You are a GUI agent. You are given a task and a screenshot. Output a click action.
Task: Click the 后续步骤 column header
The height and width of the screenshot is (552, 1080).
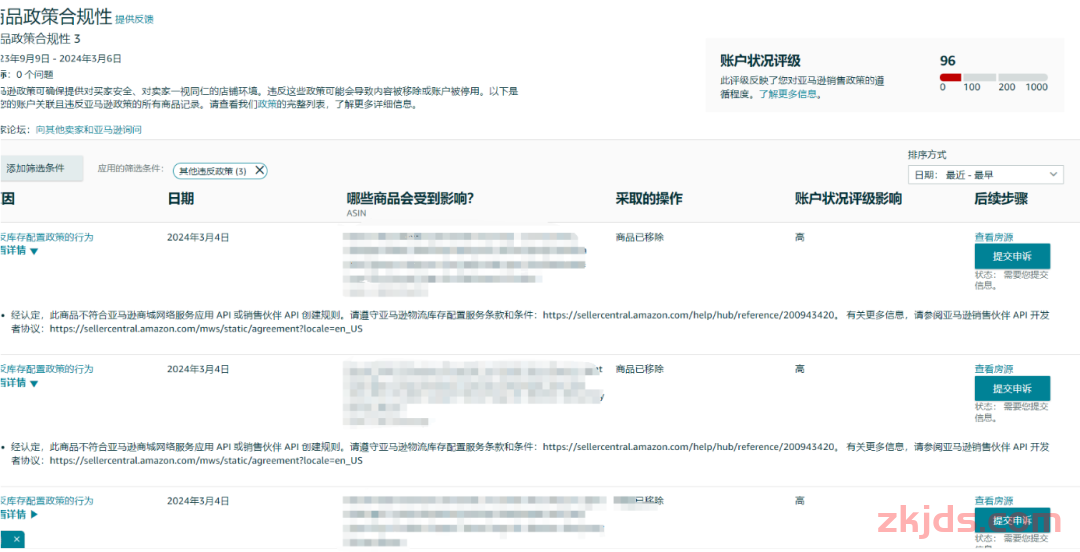tap(1001, 199)
